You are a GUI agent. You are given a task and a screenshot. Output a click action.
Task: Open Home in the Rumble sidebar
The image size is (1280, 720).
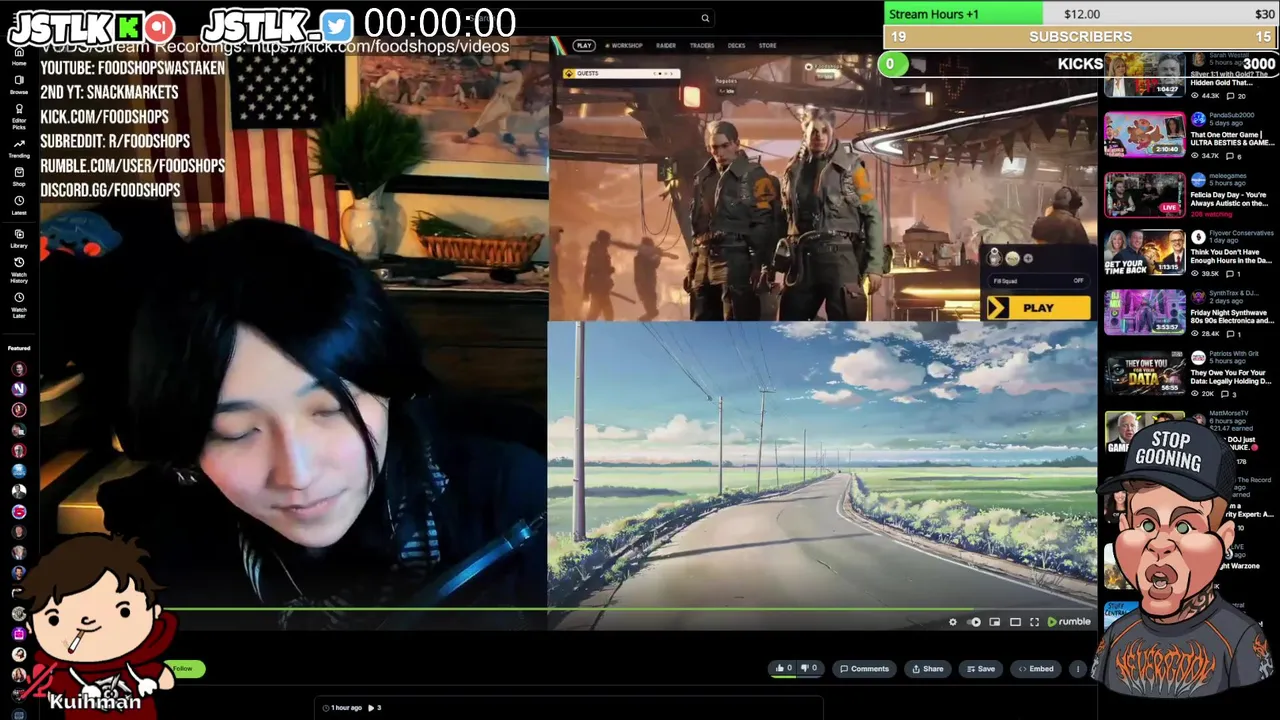[x=19, y=55]
